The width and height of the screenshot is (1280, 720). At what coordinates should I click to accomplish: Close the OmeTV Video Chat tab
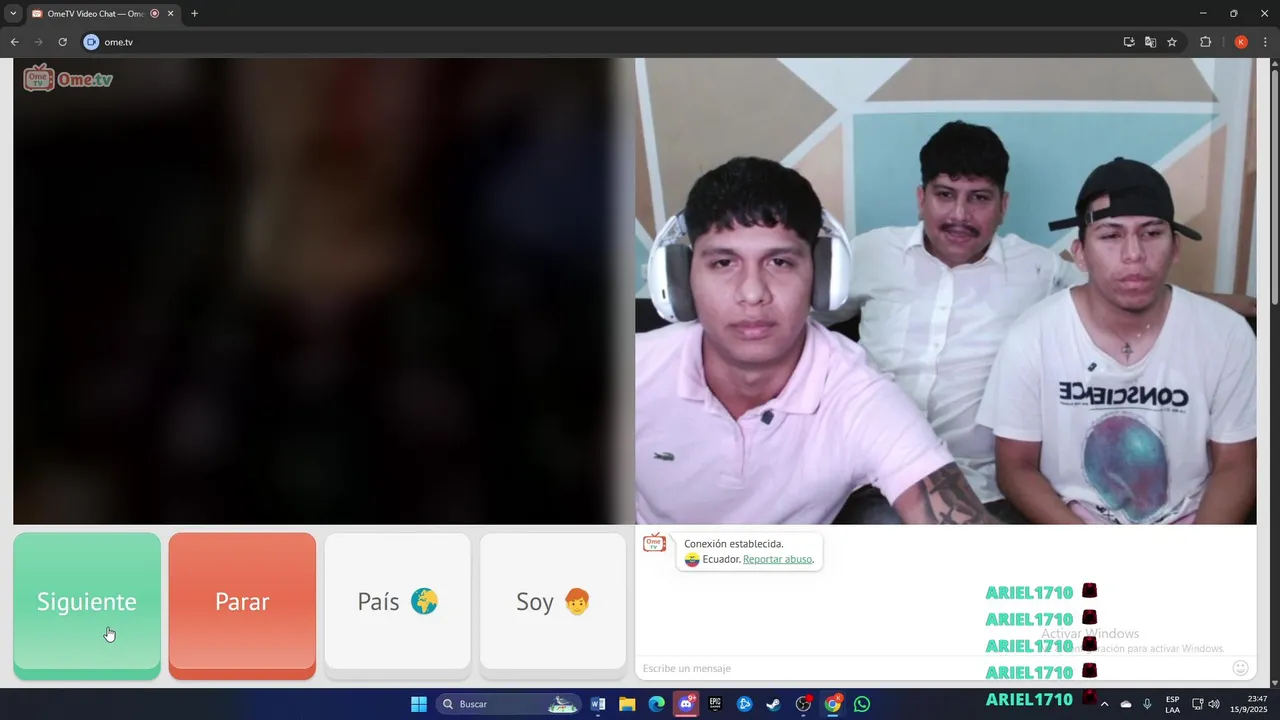point(170,14)
